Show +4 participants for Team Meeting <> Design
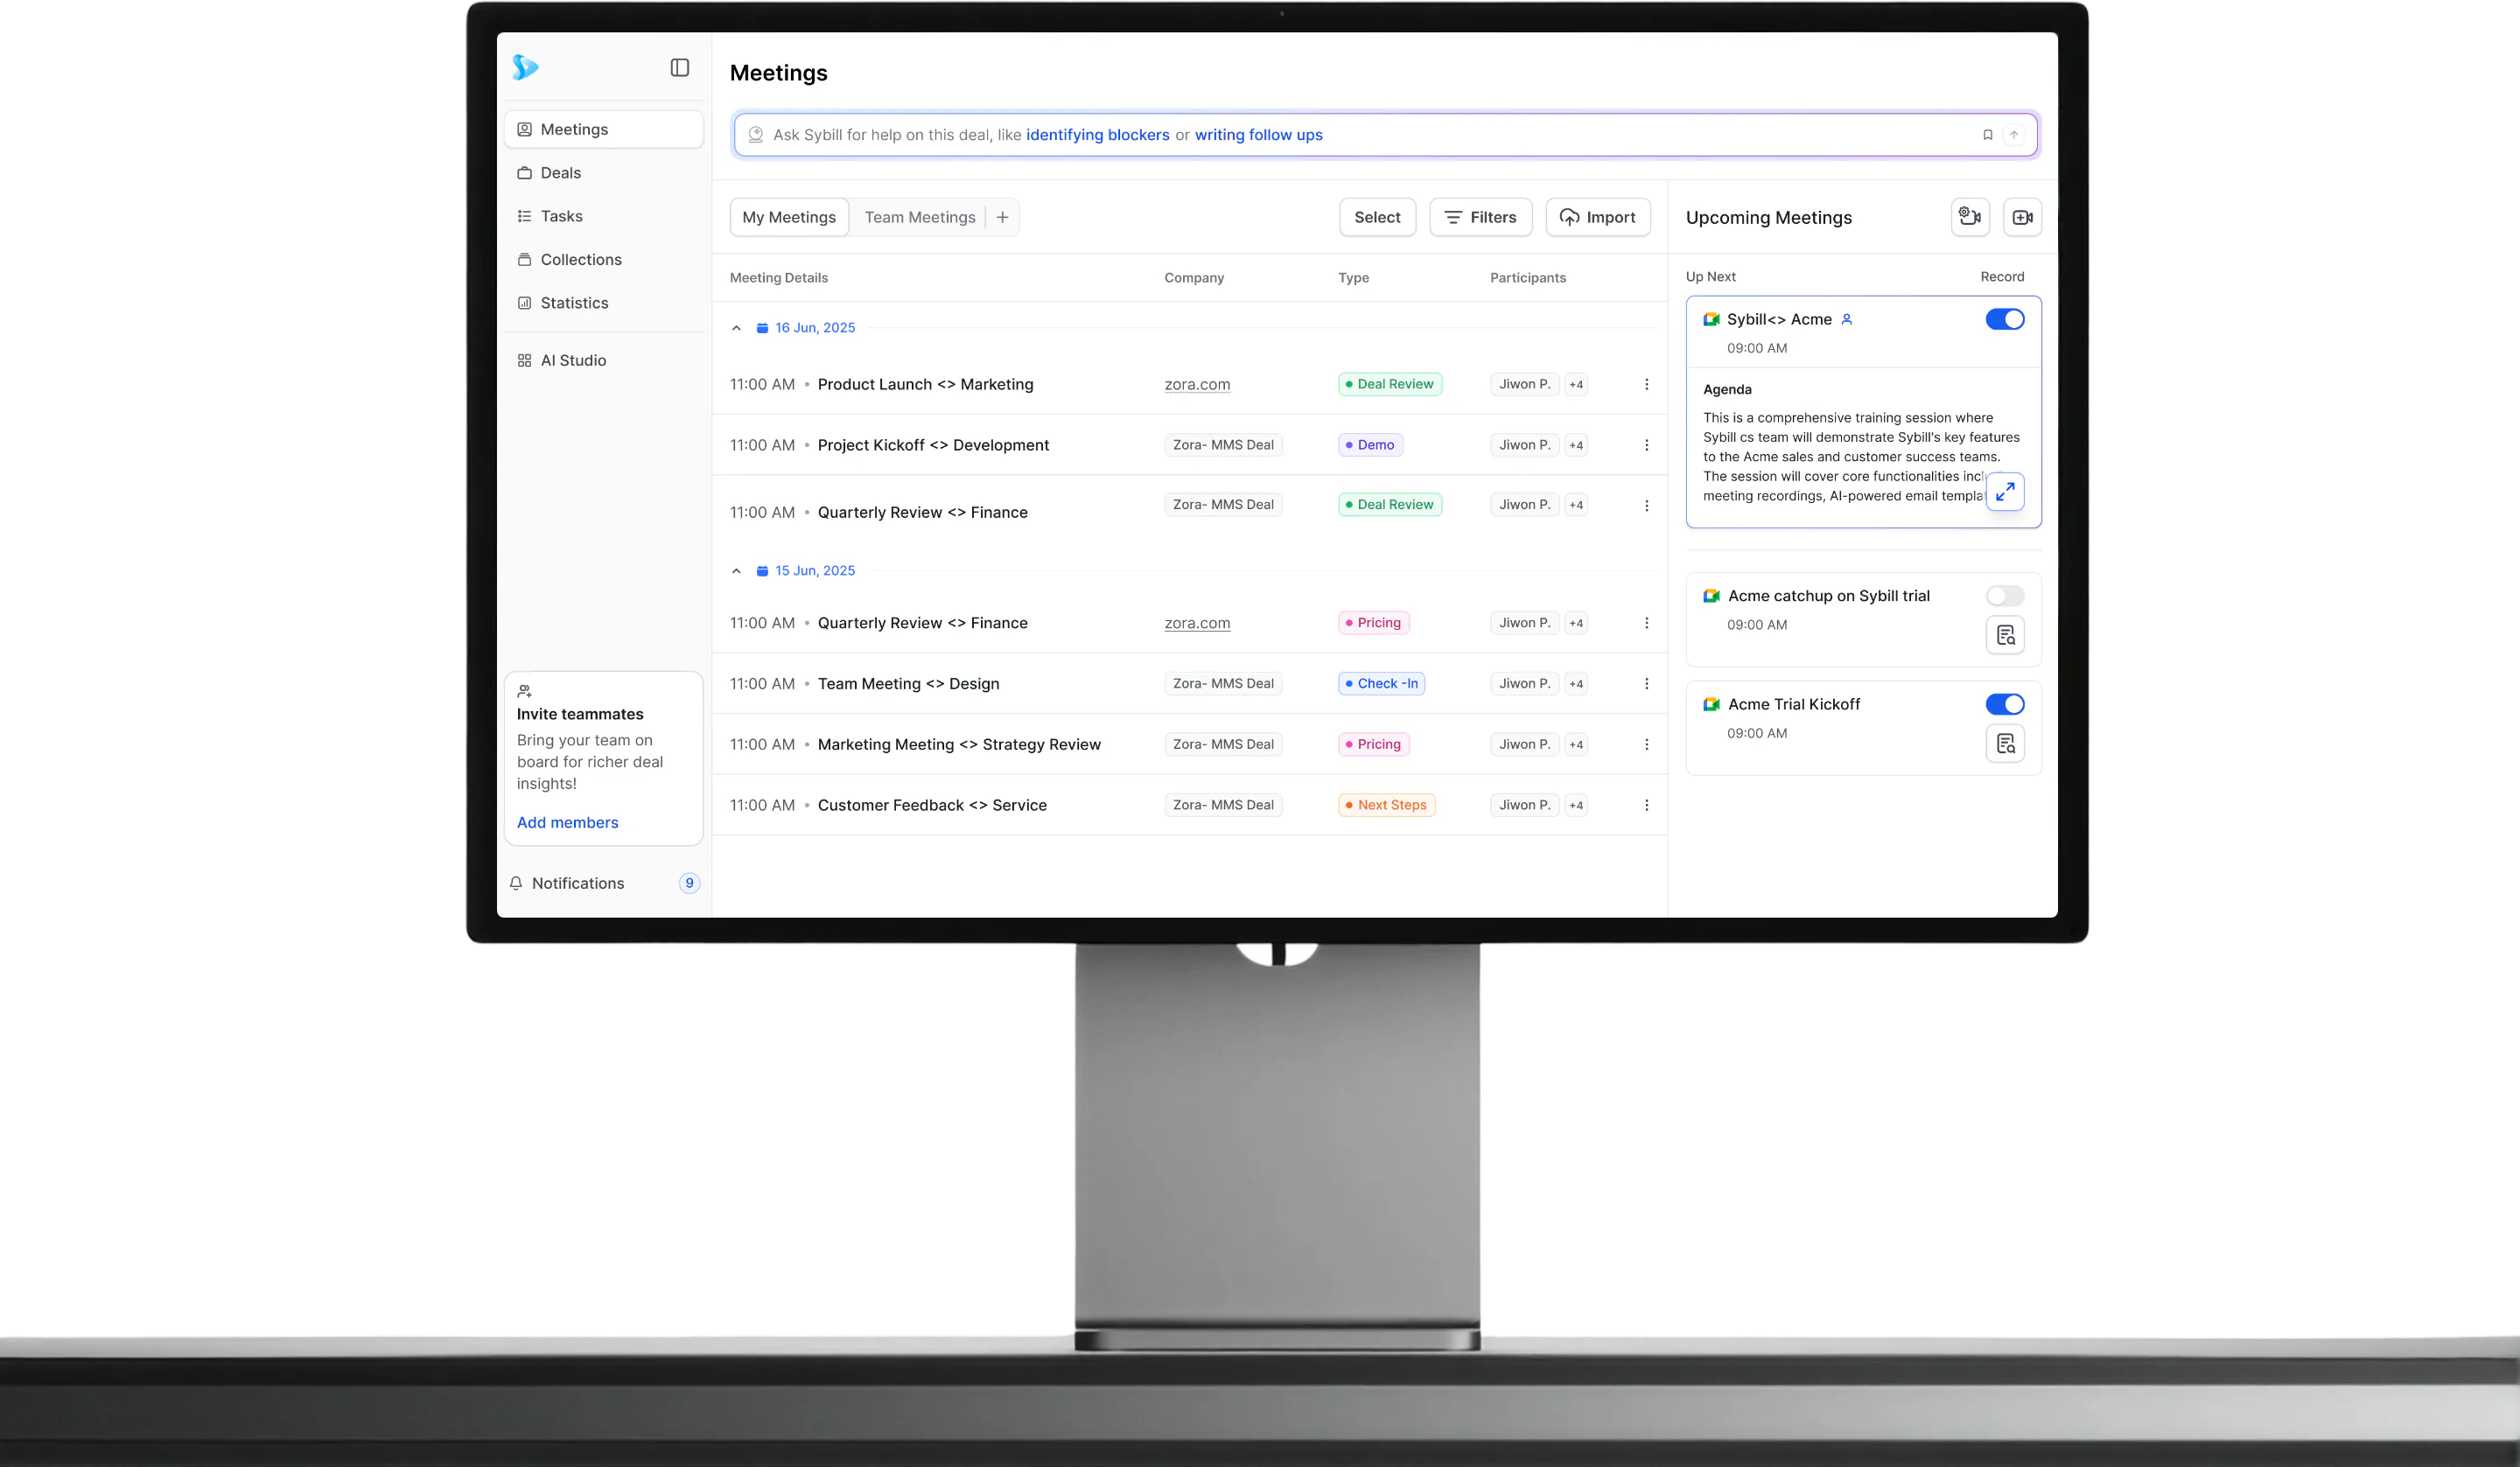Viewport: 2520px width, 1467px height. click(1576, 684)
